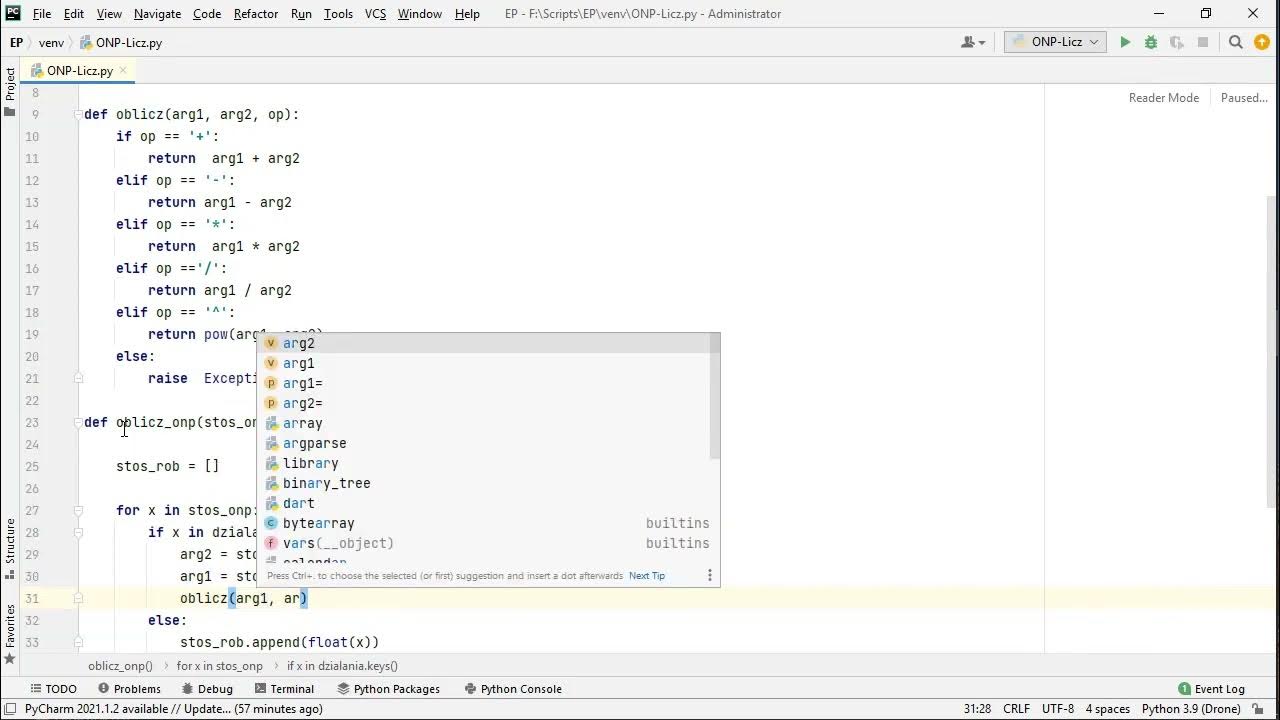
Task: Click PyCharm 2021.1.2 available update message
Action: click(174, 709)
